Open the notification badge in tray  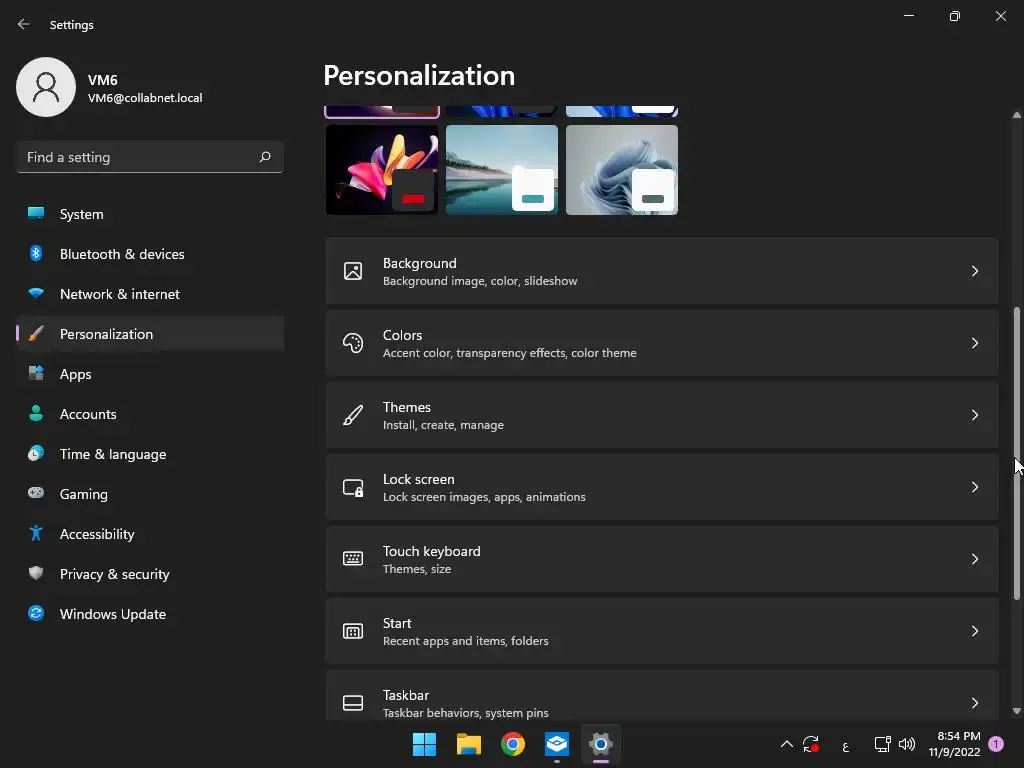996,744
